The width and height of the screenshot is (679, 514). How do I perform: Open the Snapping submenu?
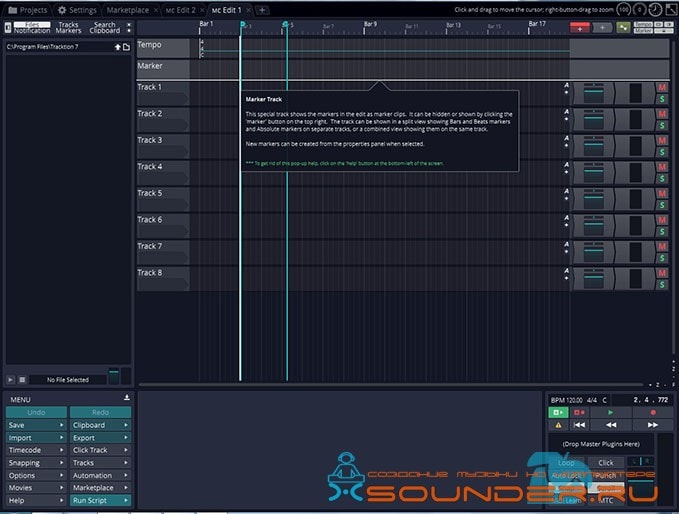pyautogui.click(x=36, y=463)
